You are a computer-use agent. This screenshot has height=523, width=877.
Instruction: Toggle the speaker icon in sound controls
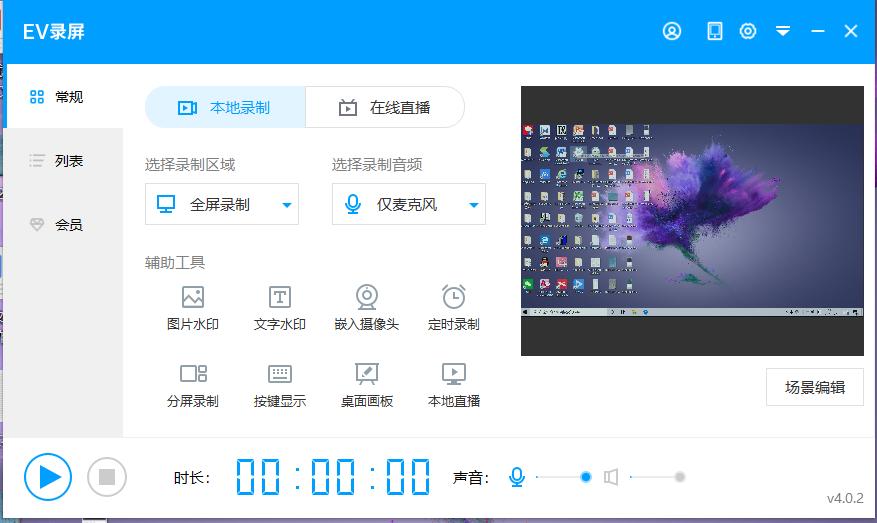pos(611,477)
